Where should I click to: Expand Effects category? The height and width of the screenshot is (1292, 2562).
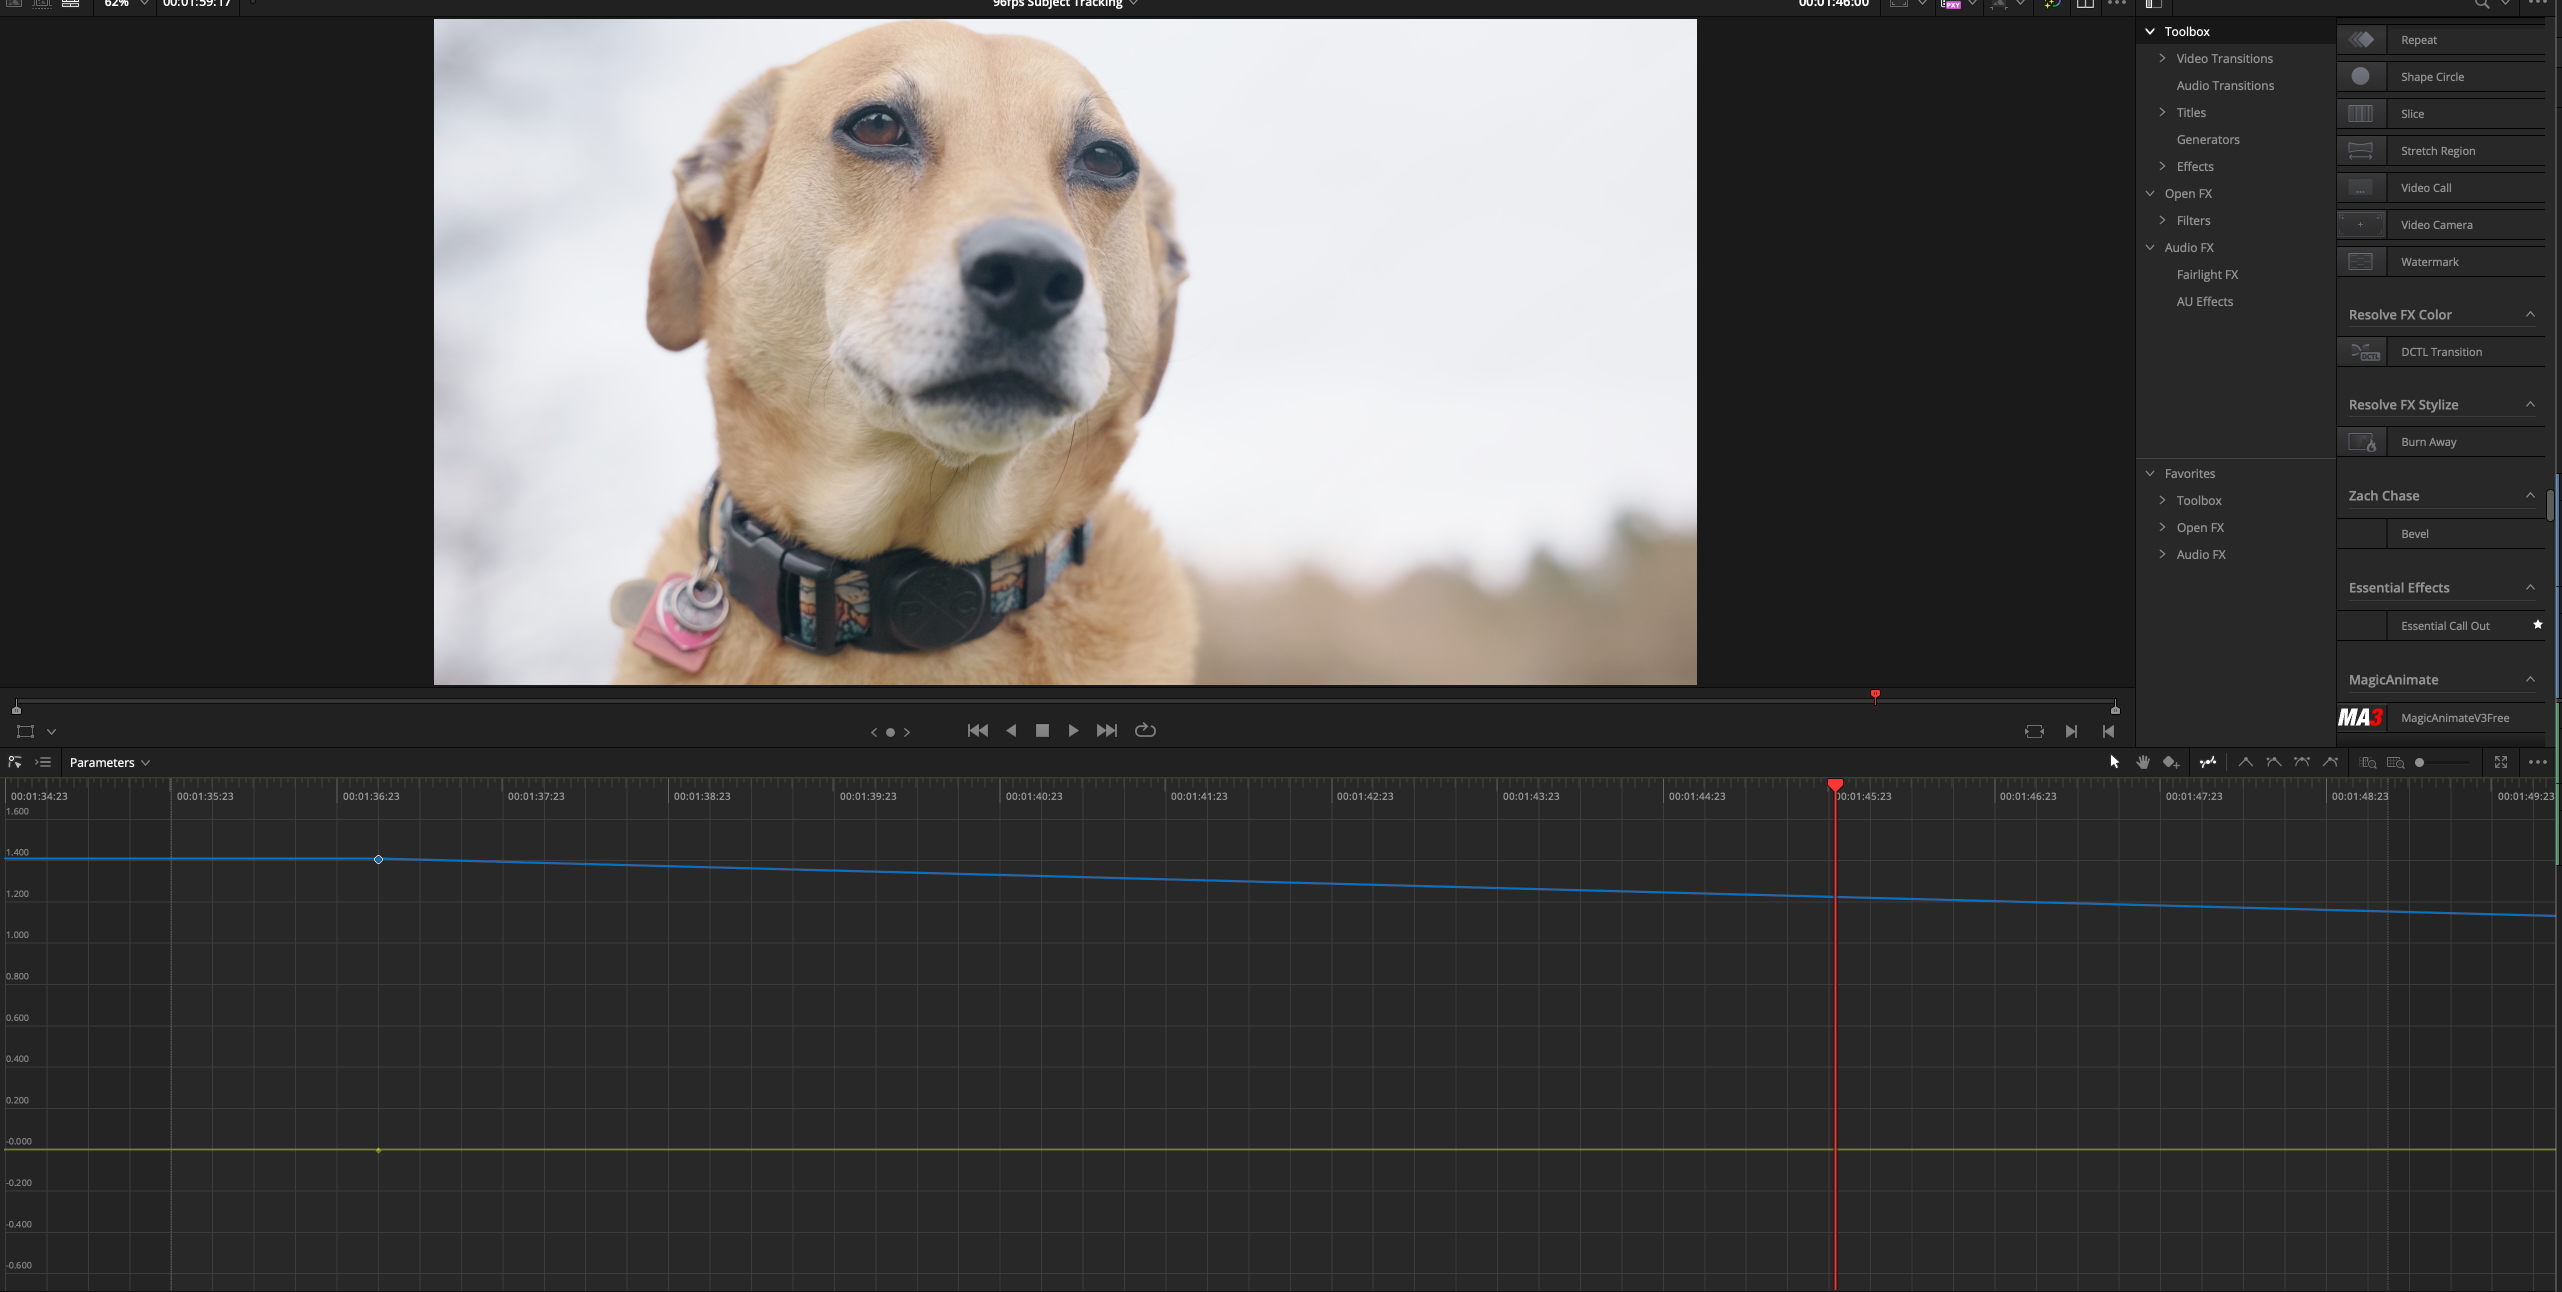coord(2162,167)
